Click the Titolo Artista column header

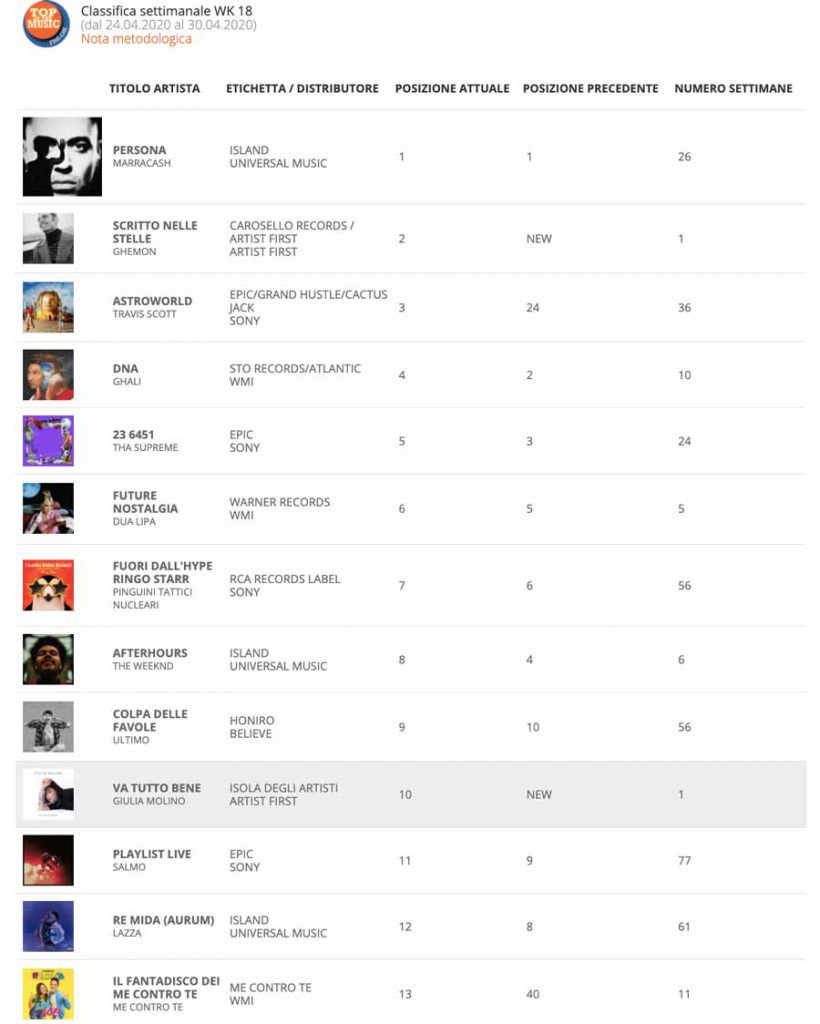coord(155,88)
